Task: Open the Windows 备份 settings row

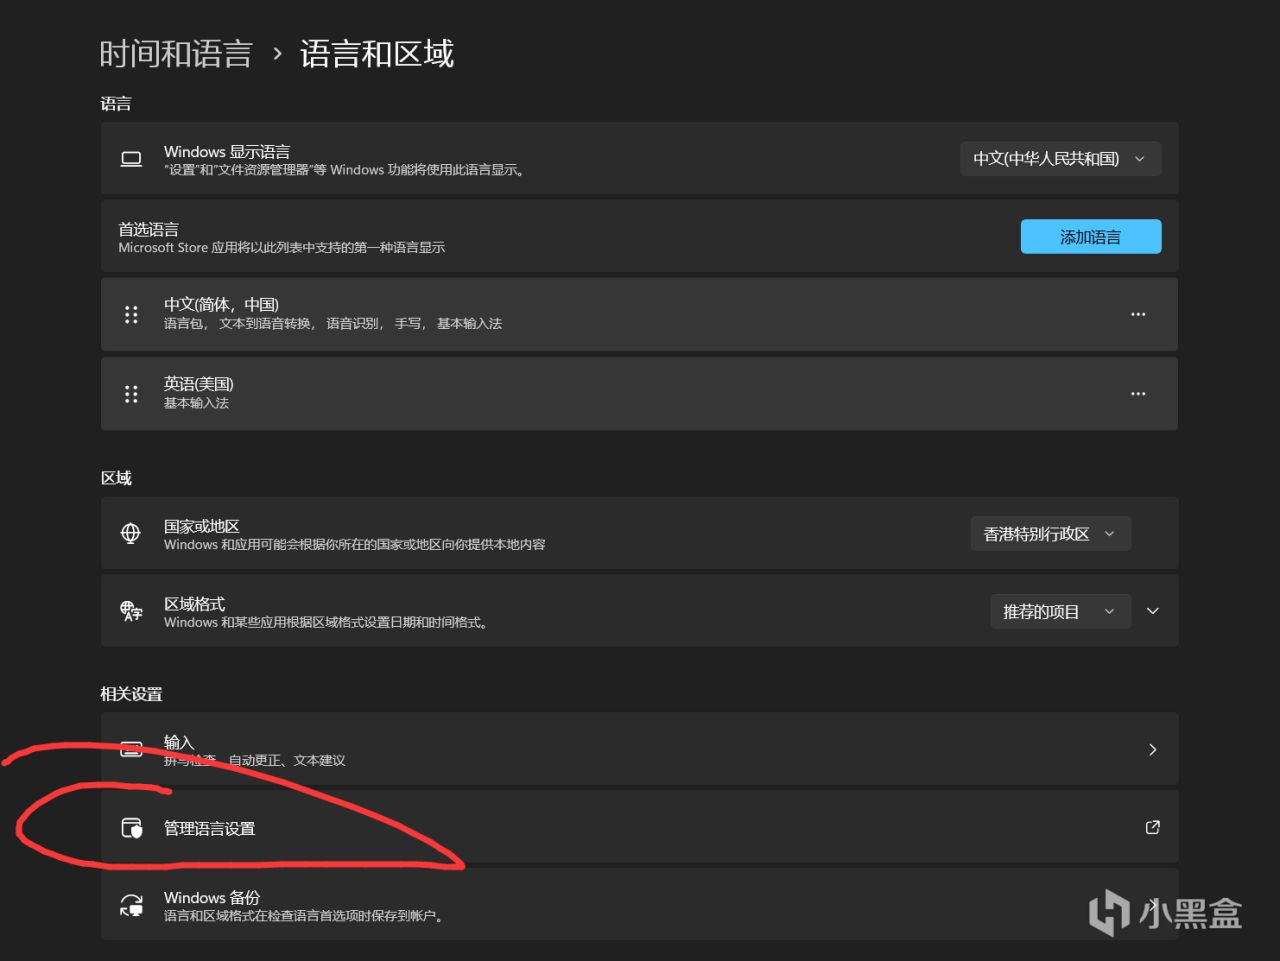Action: 639,905
